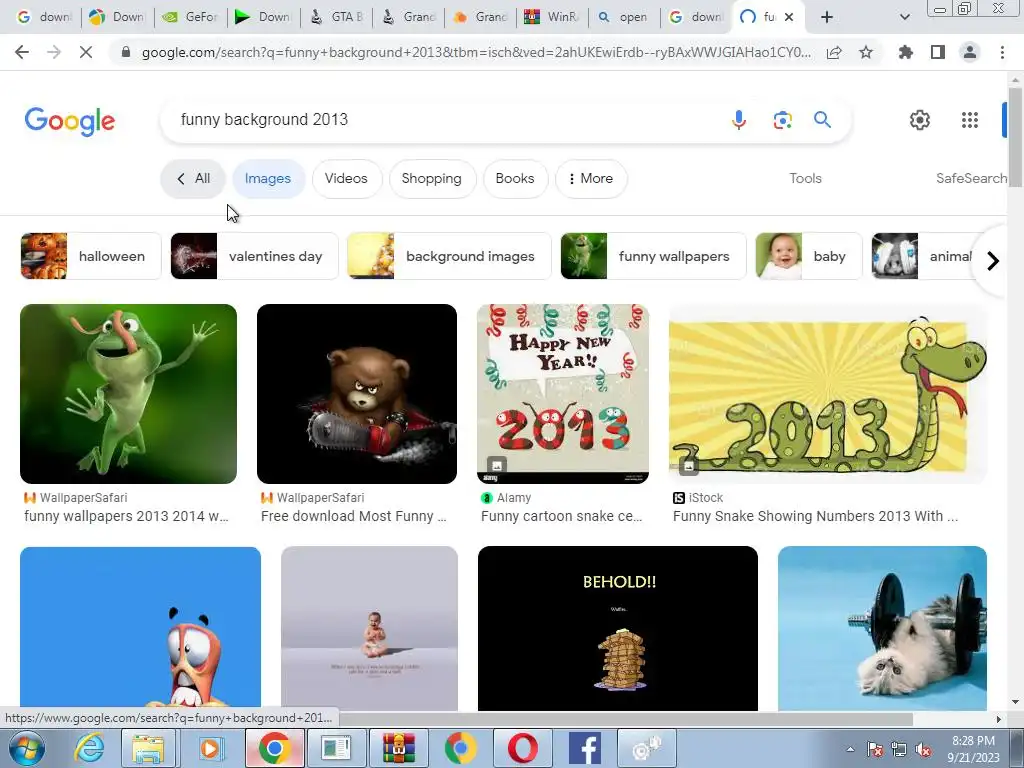
Task: Open the Happy New Year 2013 thumbnail
Action: [x=563, y=394]
